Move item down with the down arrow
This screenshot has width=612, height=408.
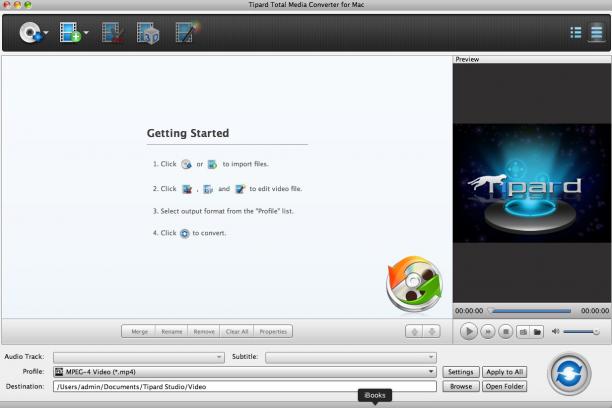pyautogui.click(x=432, y=332)
